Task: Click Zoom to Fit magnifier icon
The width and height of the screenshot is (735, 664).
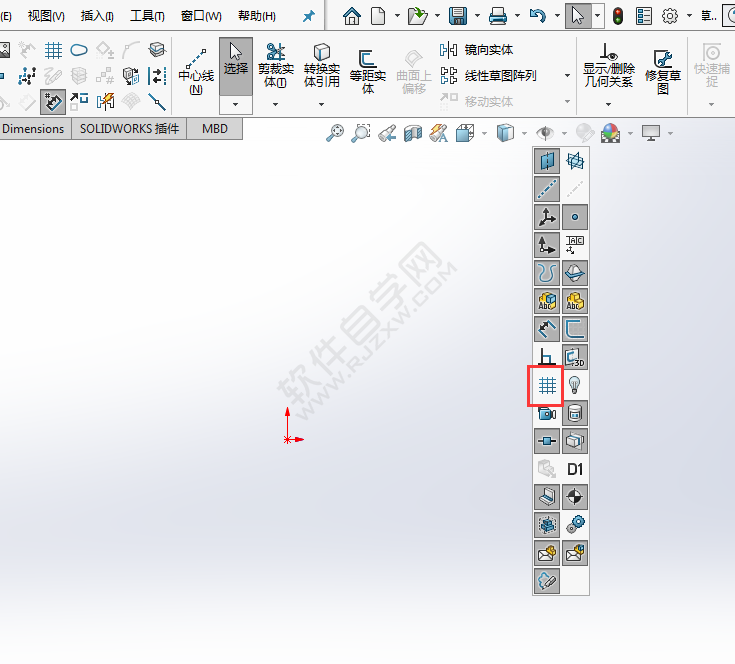Action: tap(335, 133)
